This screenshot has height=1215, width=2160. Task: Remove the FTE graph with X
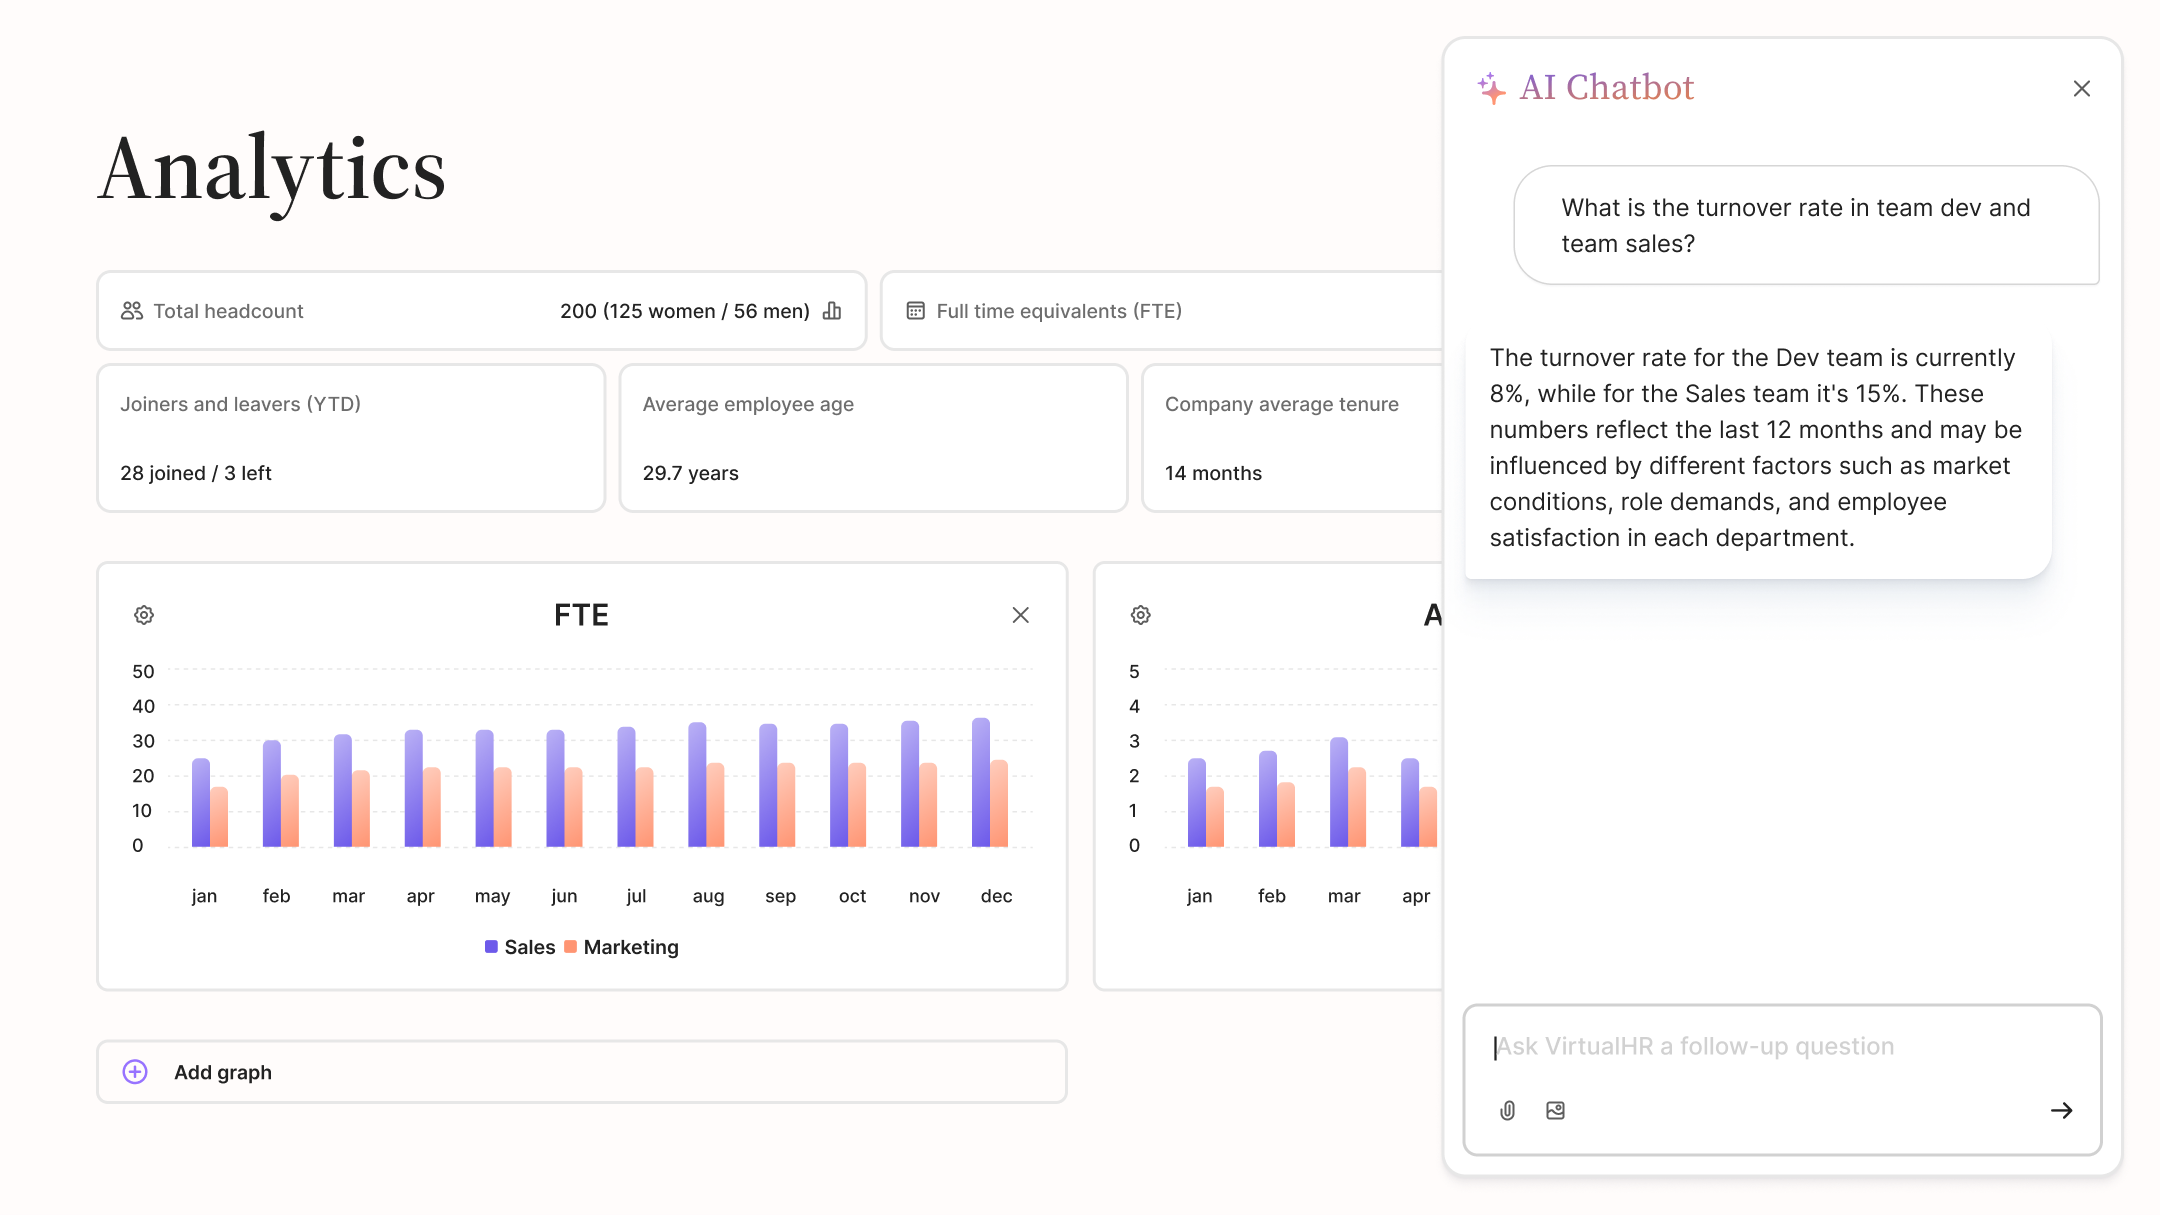(1020, 615)
